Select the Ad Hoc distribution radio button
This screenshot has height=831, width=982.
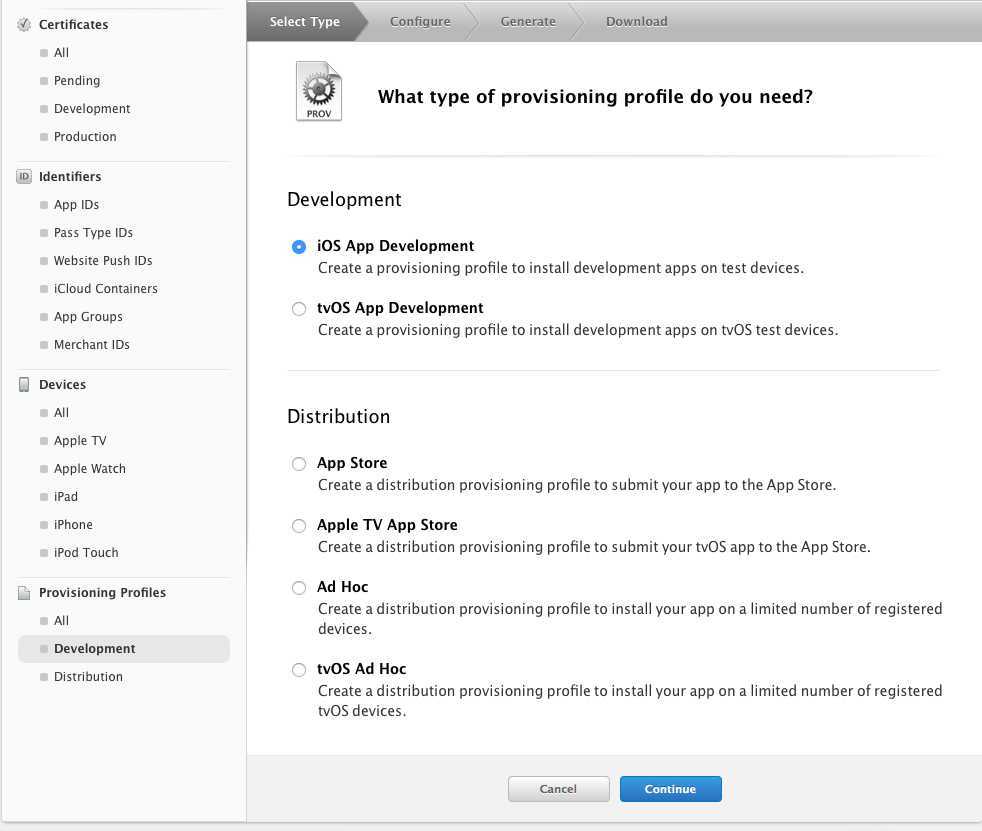coord(299,588)
